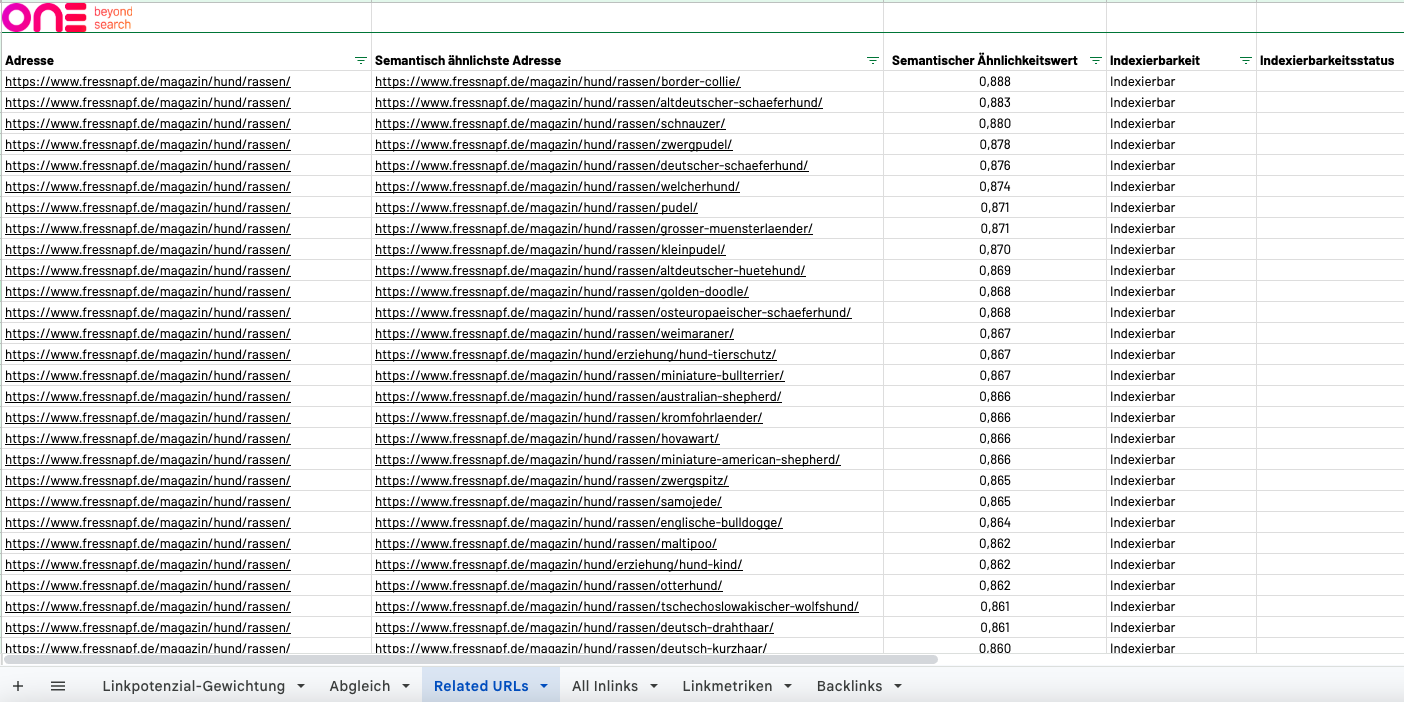Switch to Abgleich sheet tab
This screenshot has height=702, width=1404.
click(x=360, y=686)
